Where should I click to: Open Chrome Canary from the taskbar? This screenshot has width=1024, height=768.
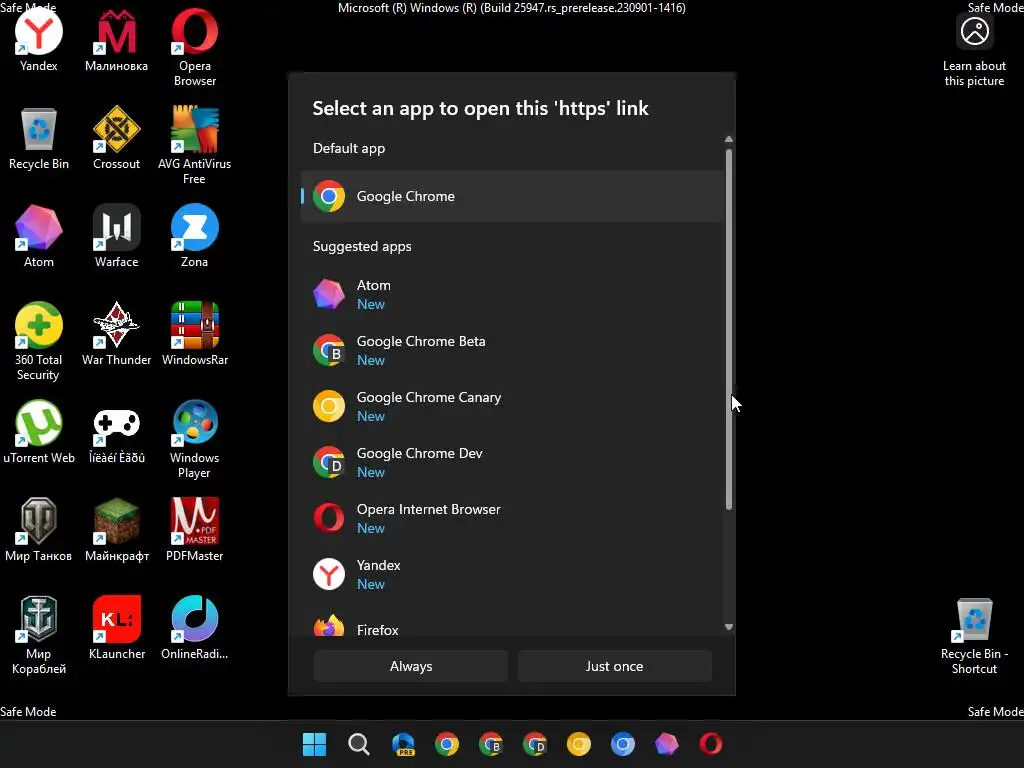579,744
